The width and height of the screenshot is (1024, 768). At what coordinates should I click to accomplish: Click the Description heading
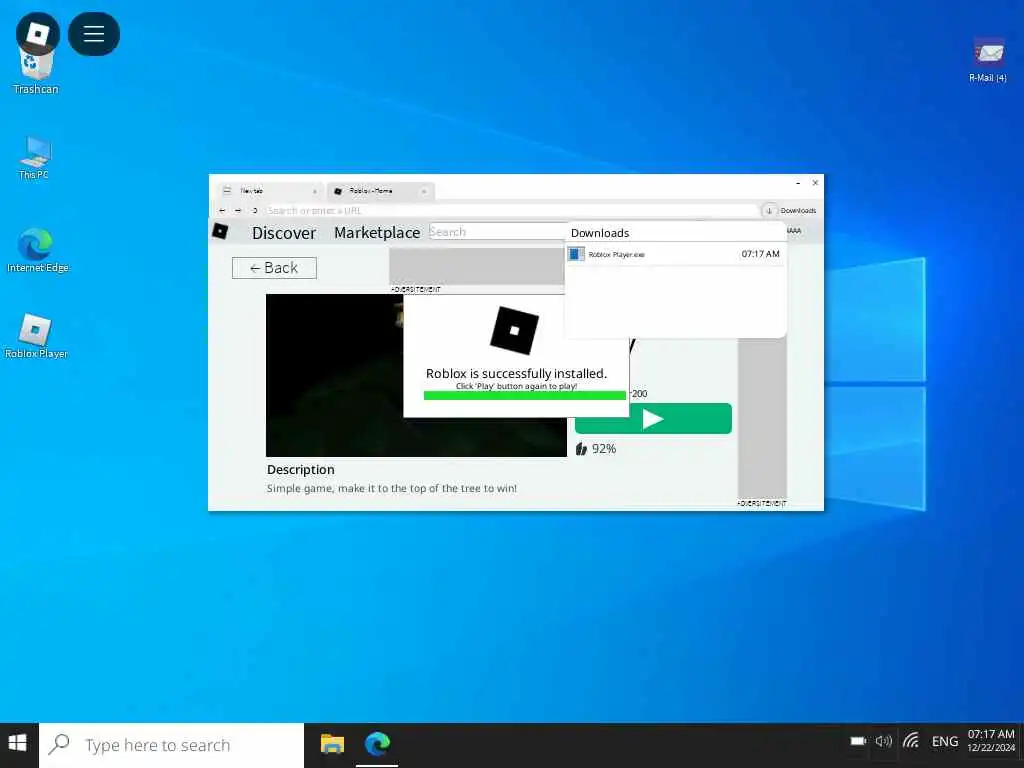coord(300,470)
